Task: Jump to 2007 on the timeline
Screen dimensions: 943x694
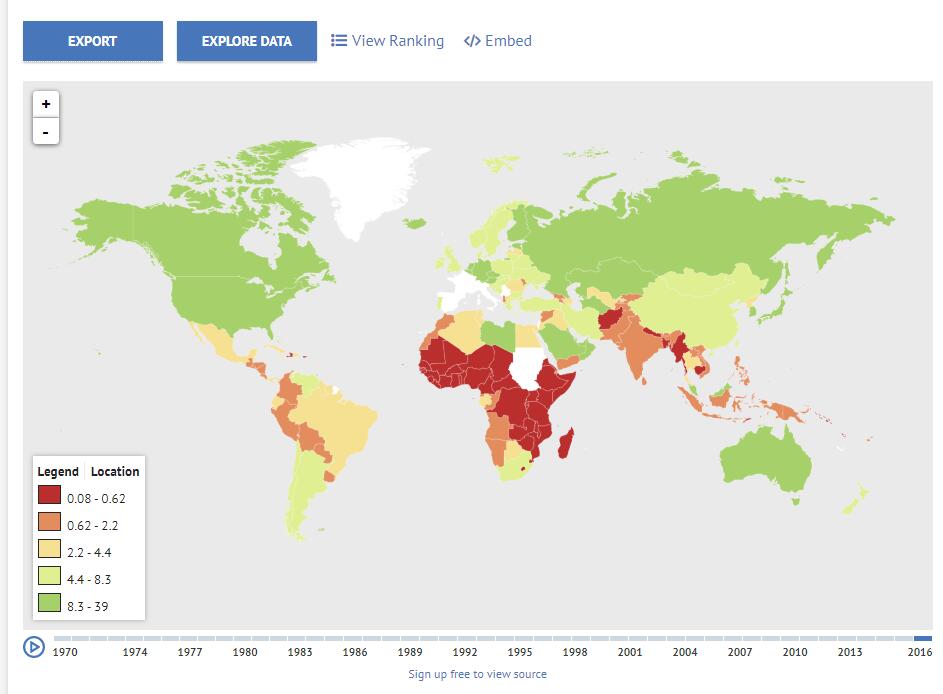Action: tap(740, 652)
